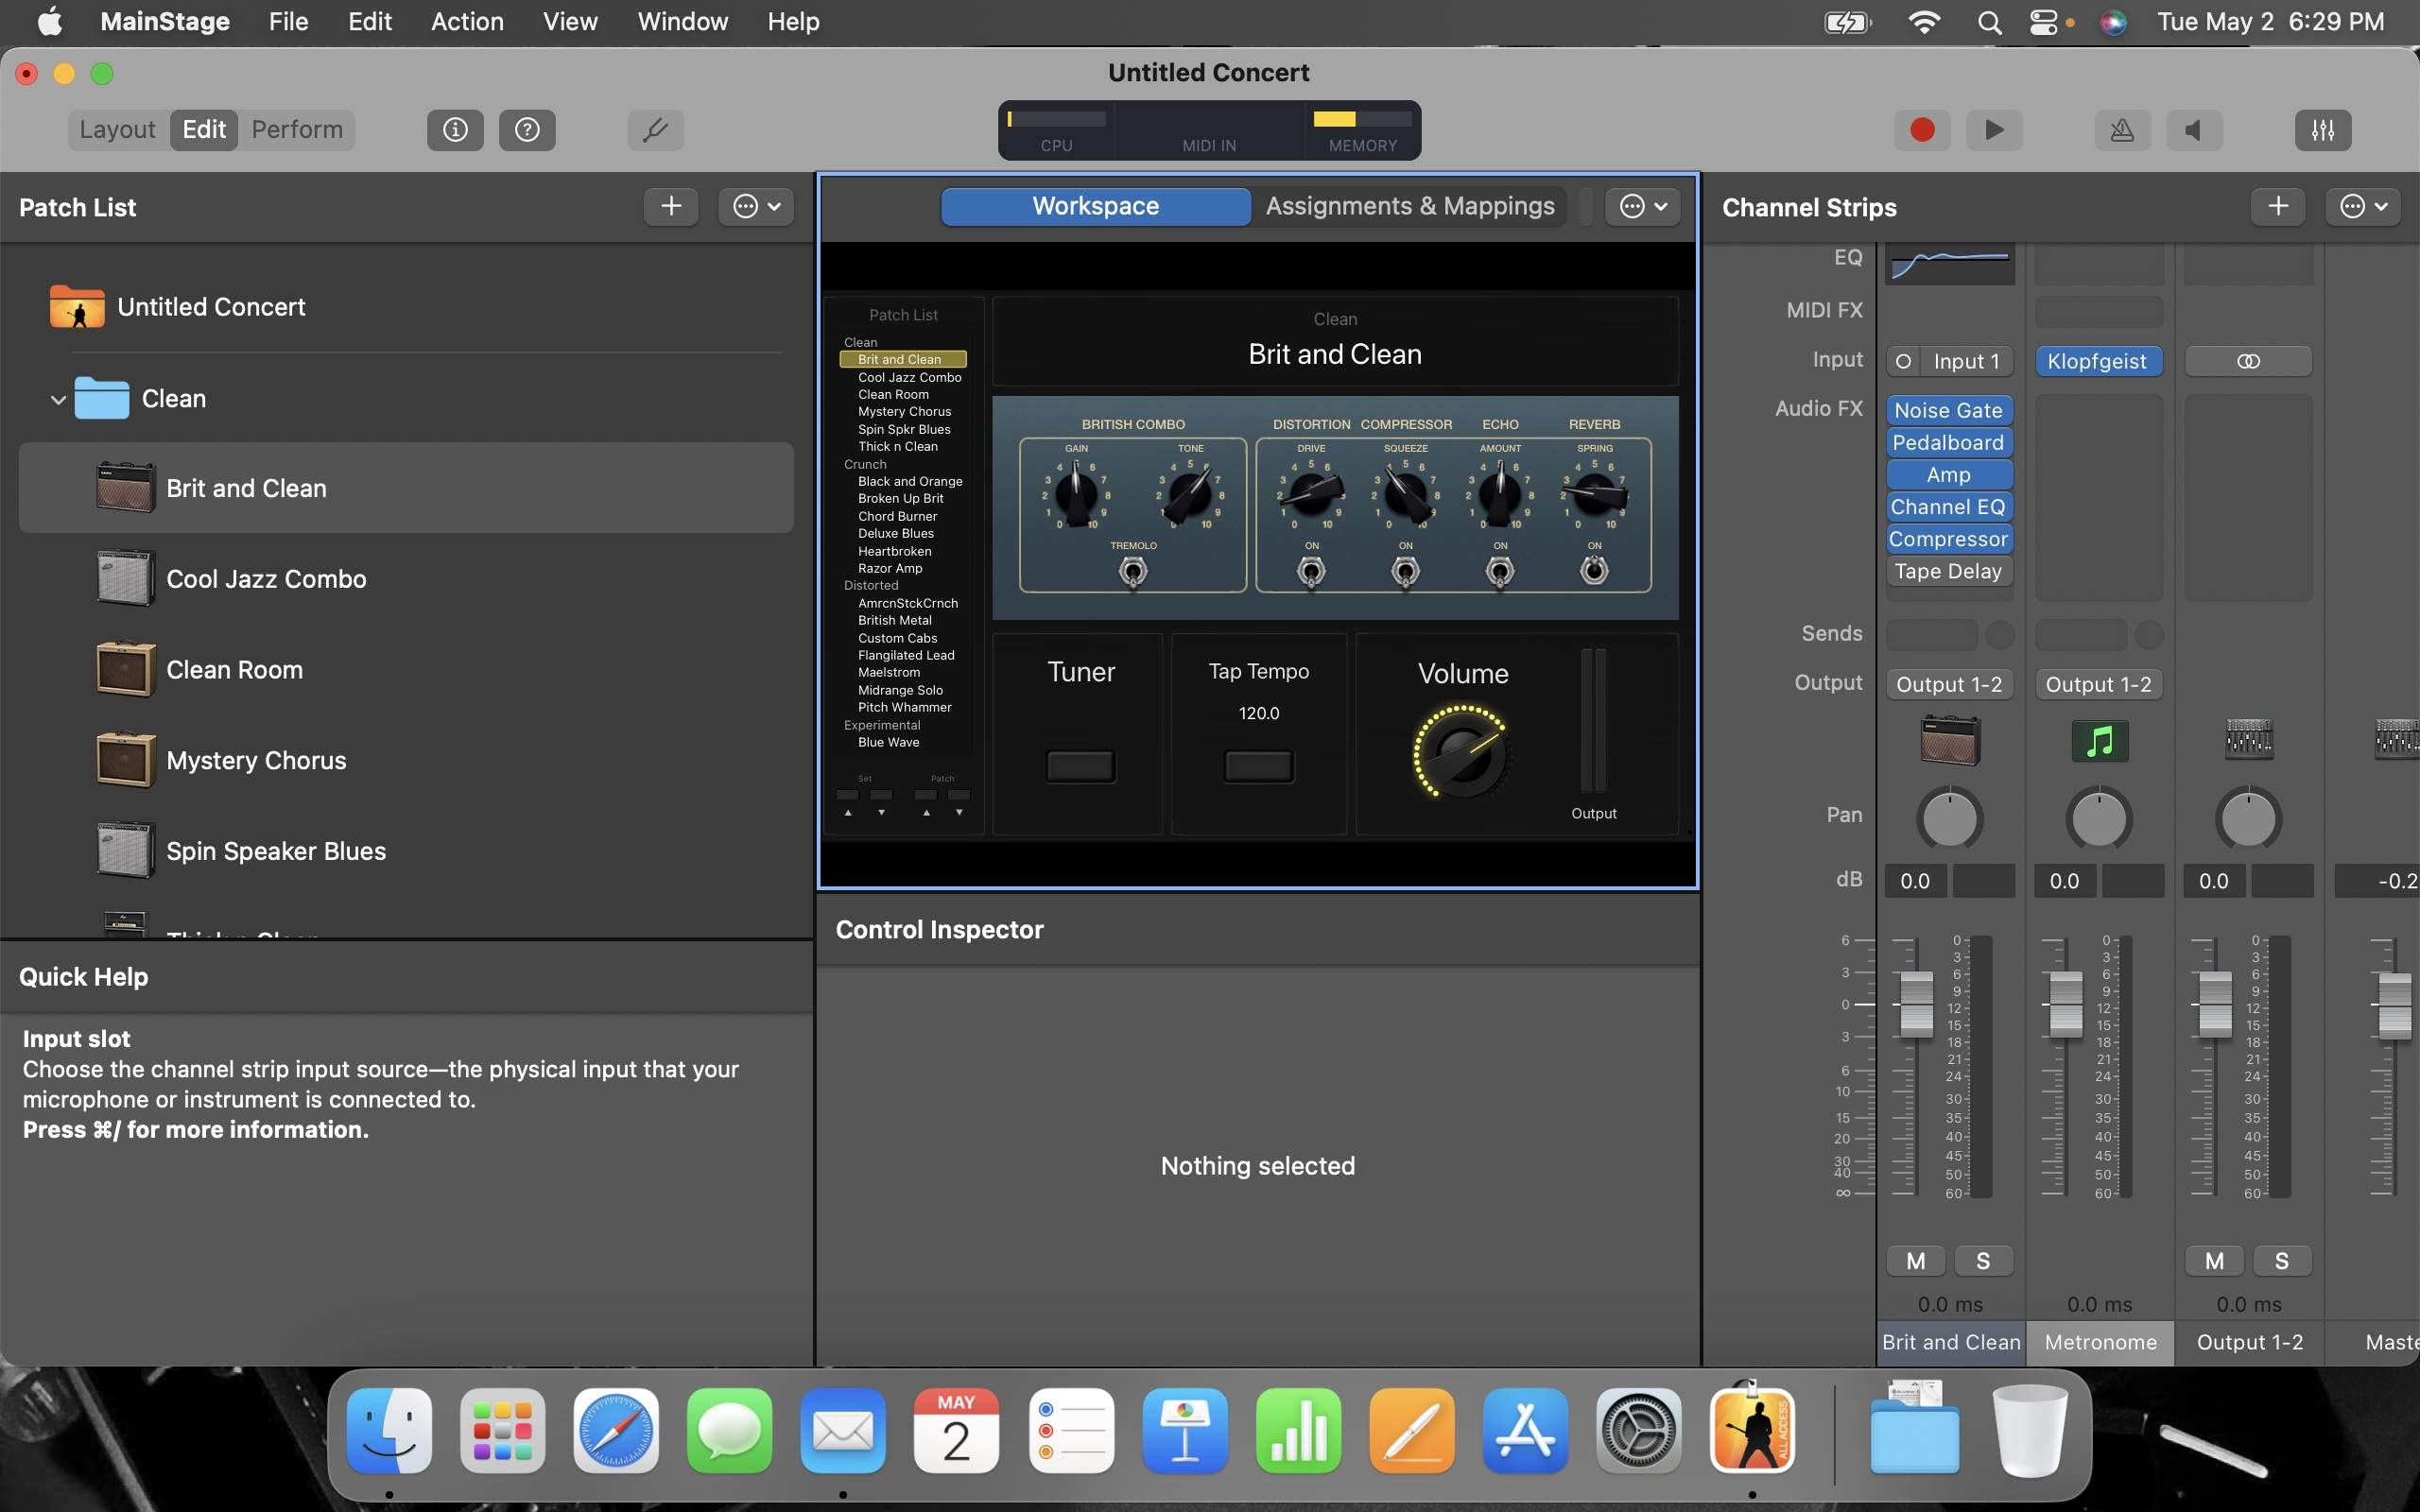This screenshot has height=1512, width=2420.
Task: Open Safari from the Dock
Action: [x=616, y=1431]
